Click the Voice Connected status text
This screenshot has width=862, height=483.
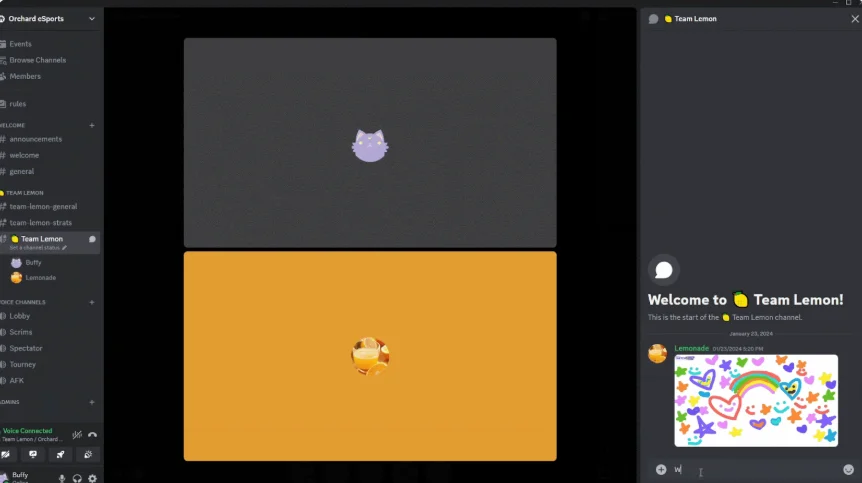click(x=27, y=431)
